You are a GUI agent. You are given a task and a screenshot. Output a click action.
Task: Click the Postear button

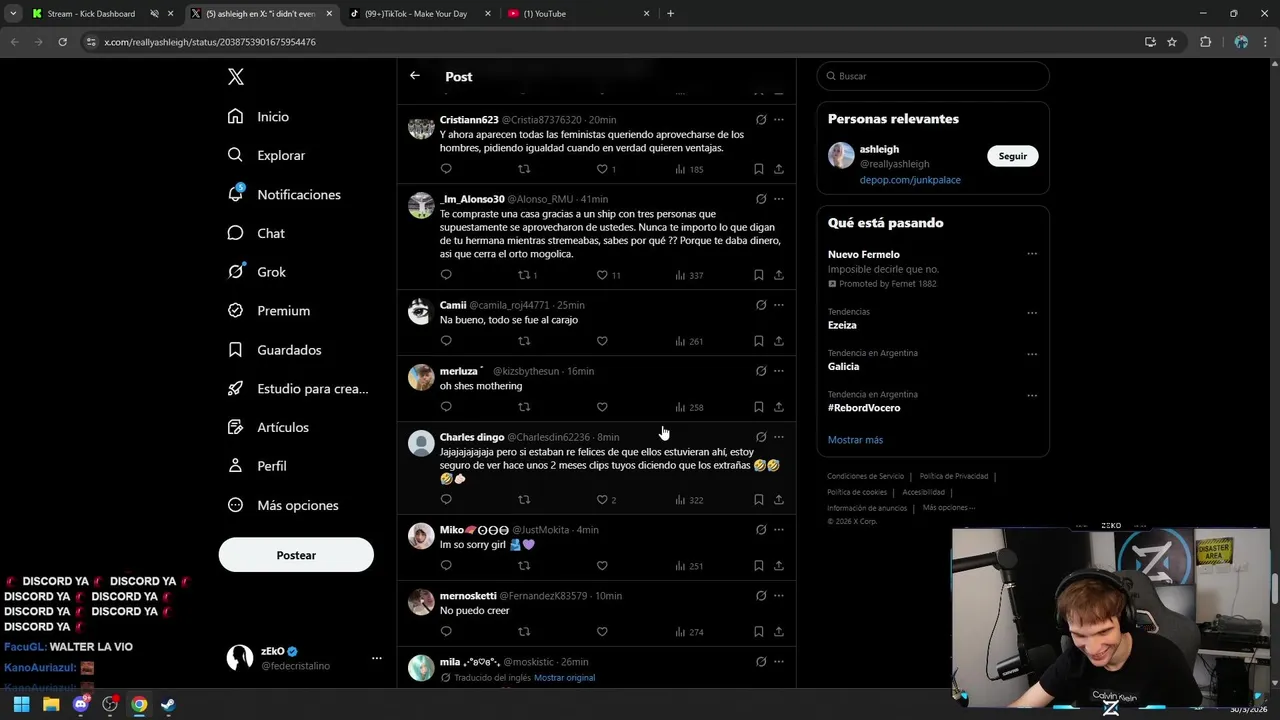pos(296,555)
